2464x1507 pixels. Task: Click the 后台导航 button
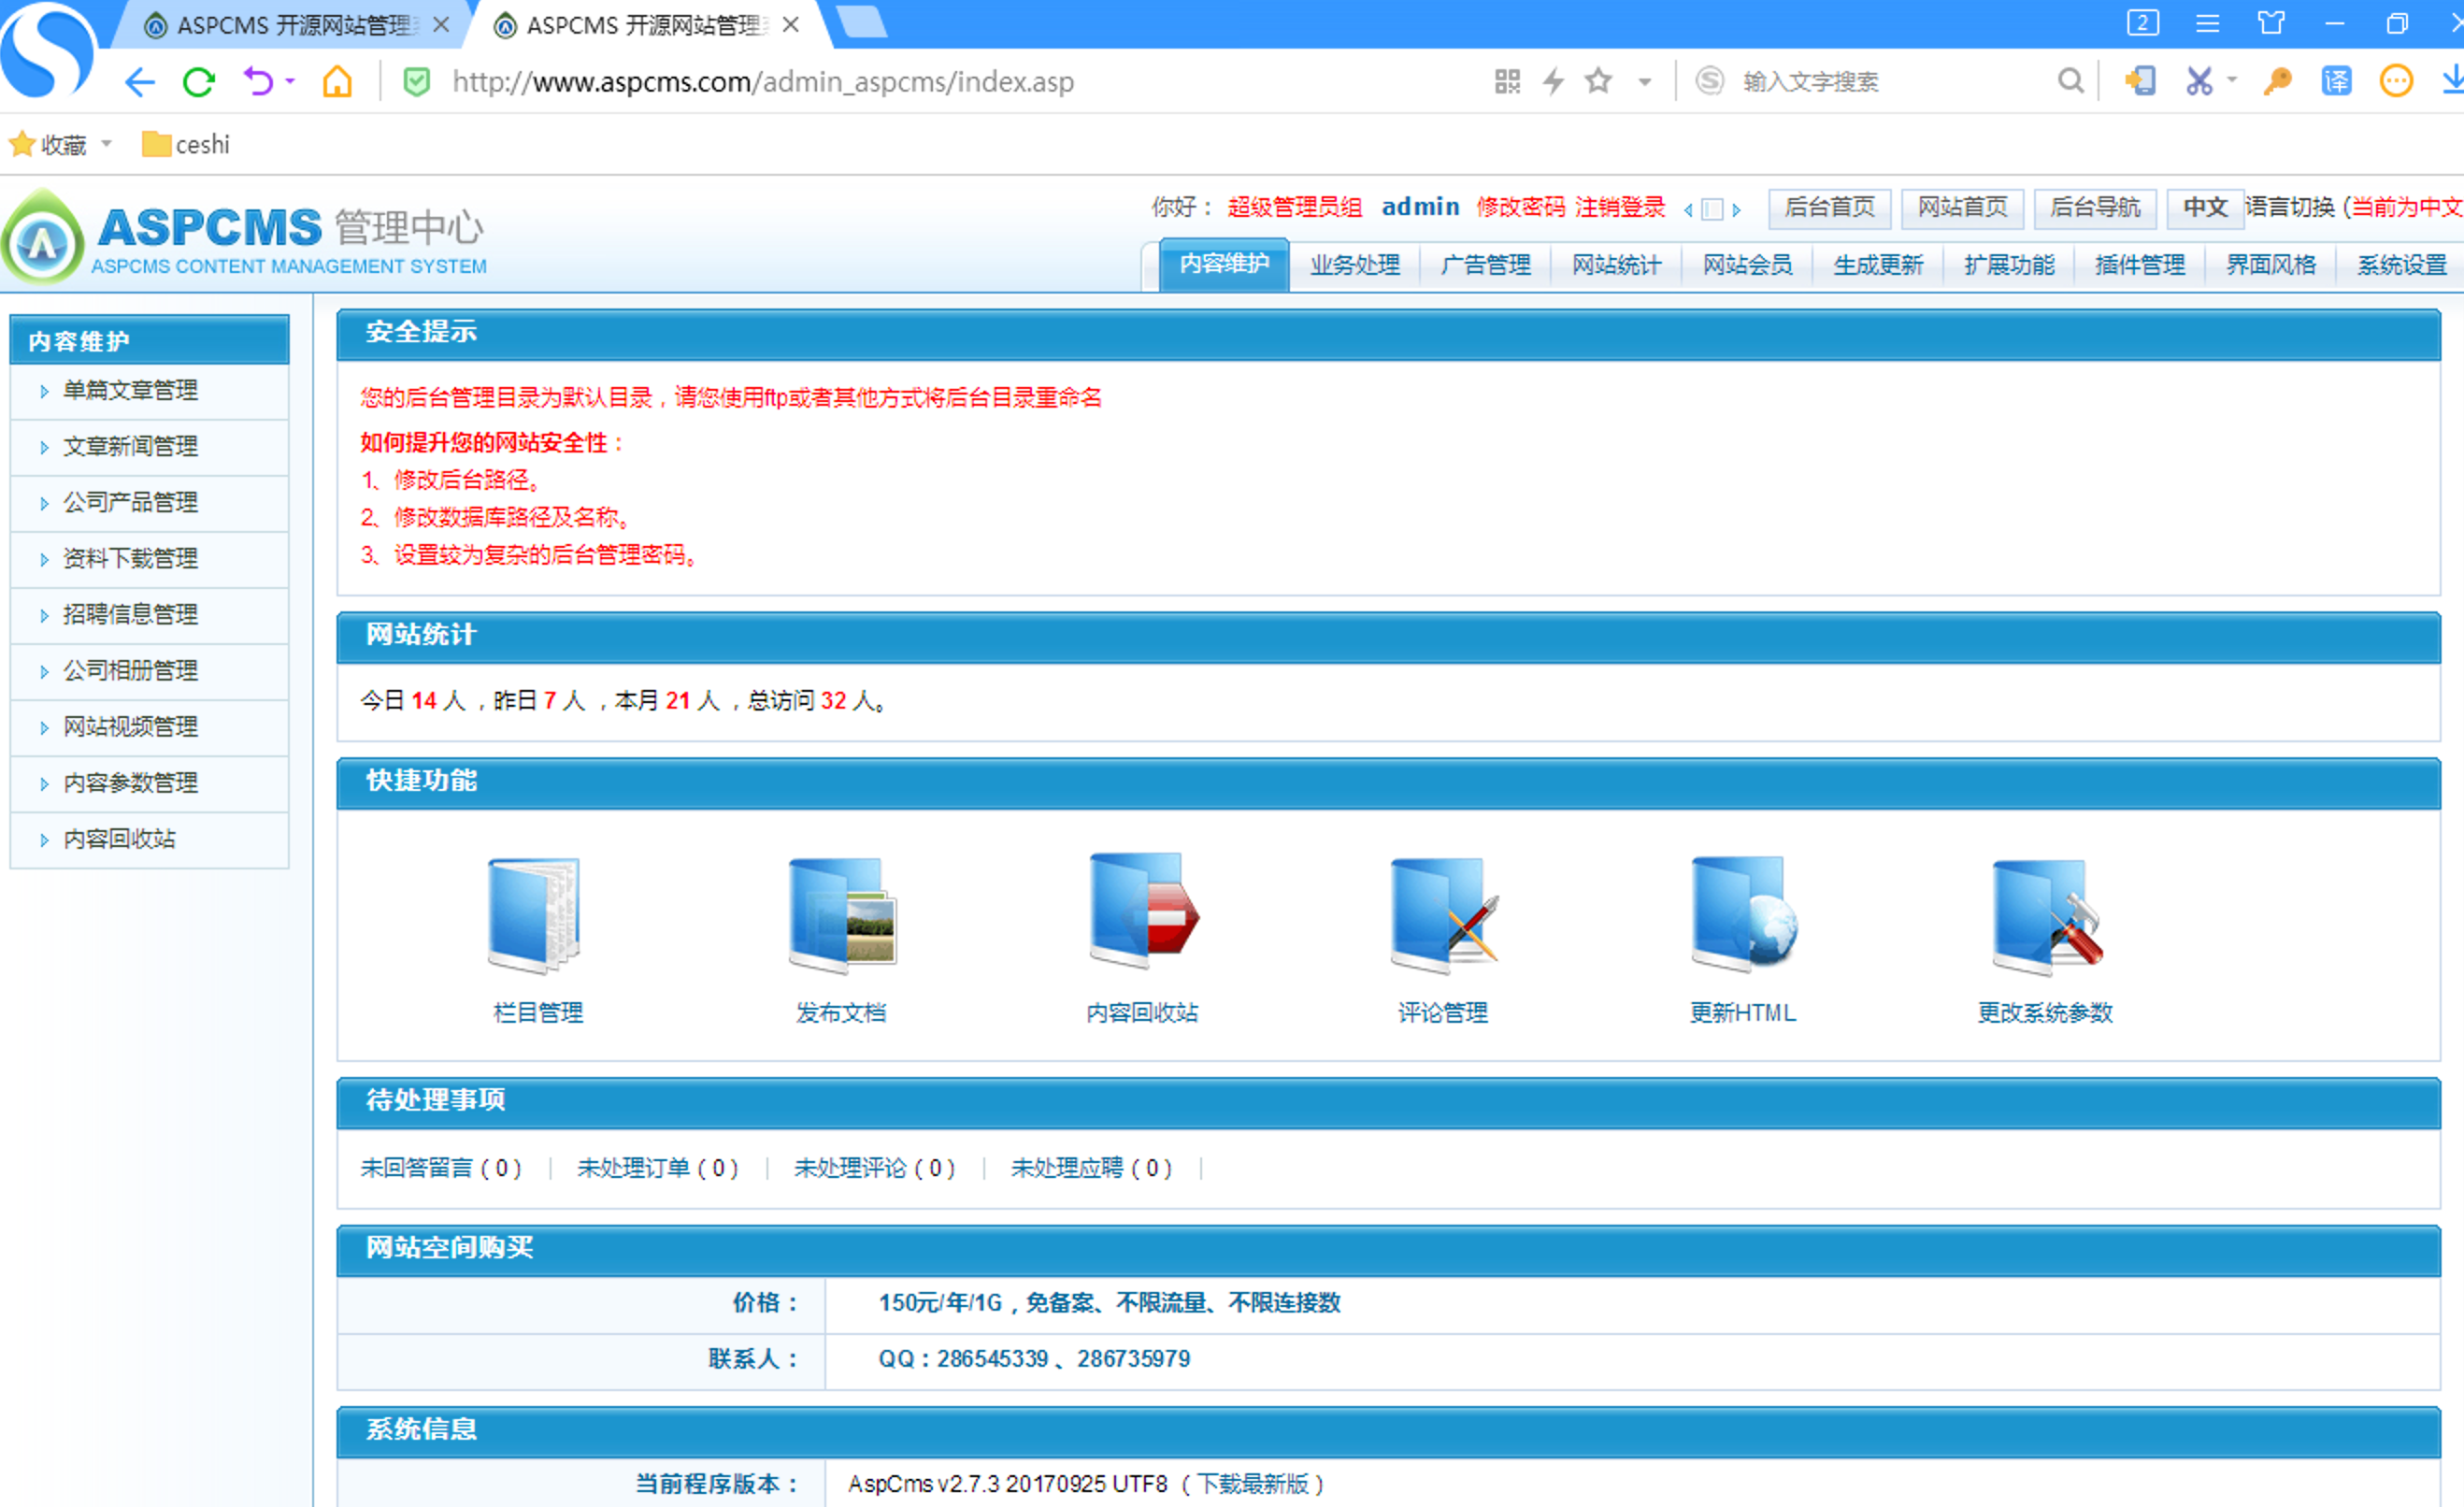tap(2095, 208)
